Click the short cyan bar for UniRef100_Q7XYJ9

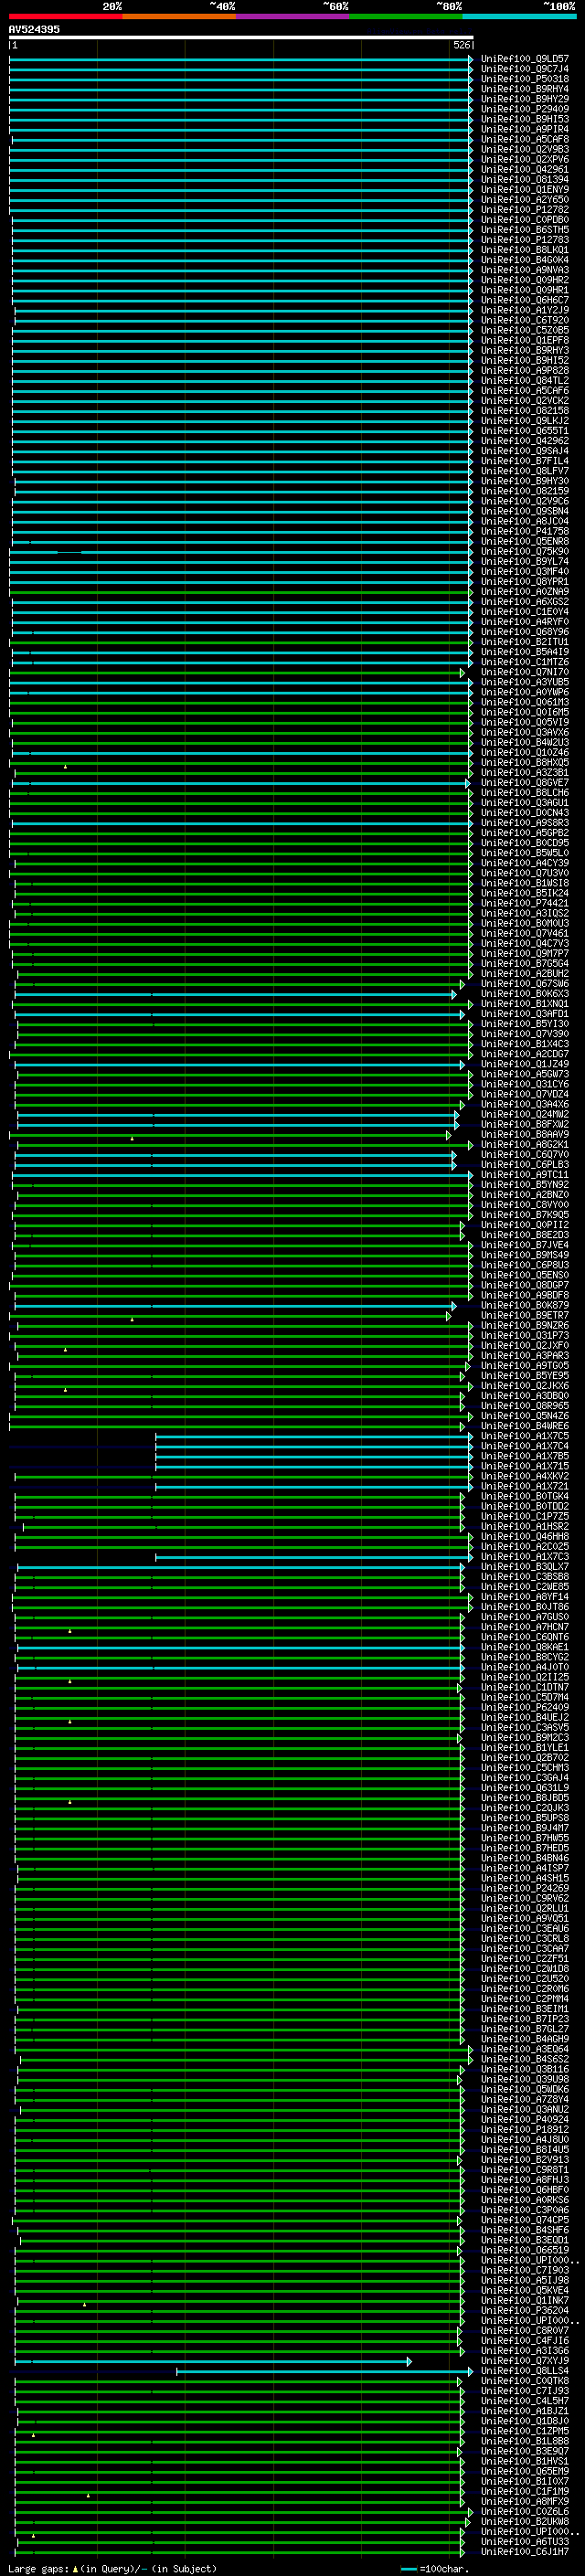tap(213, 2361)
